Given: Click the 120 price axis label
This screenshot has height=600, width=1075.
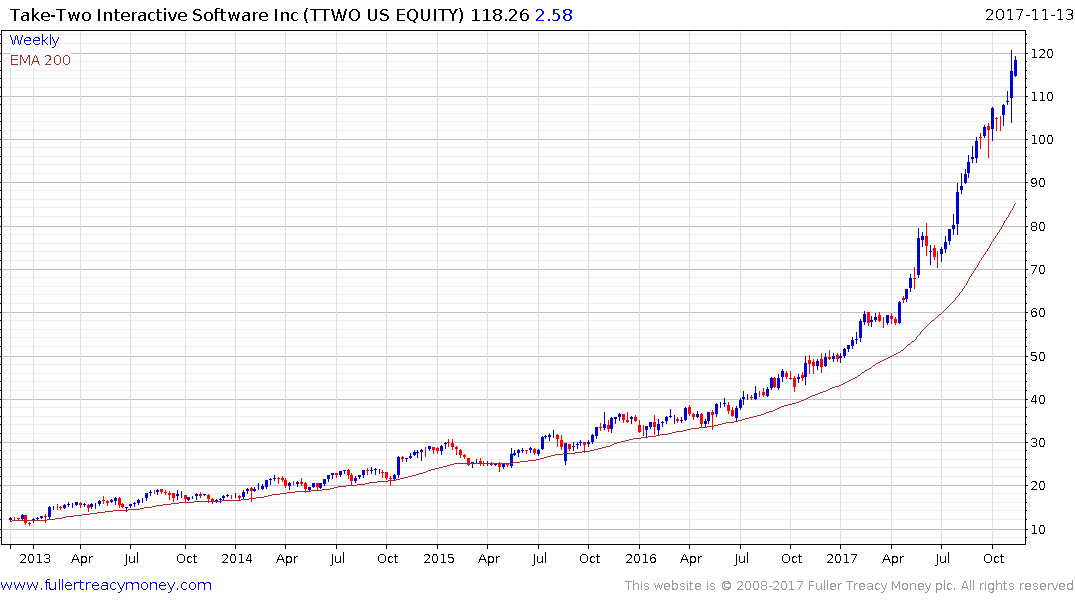Looking at the screenshot, I should [x=1042, y=53].
